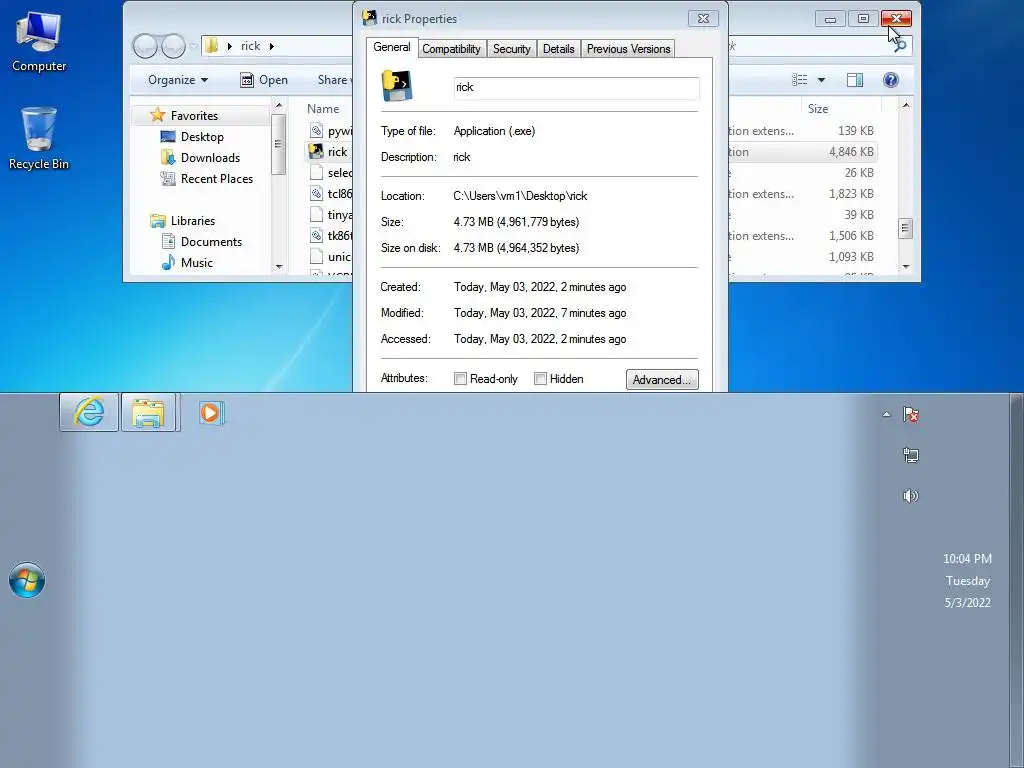Enable the Hidden attribute checkbox
The width and height of the screenshot is (1024, 768).
[x=540, y=379]
